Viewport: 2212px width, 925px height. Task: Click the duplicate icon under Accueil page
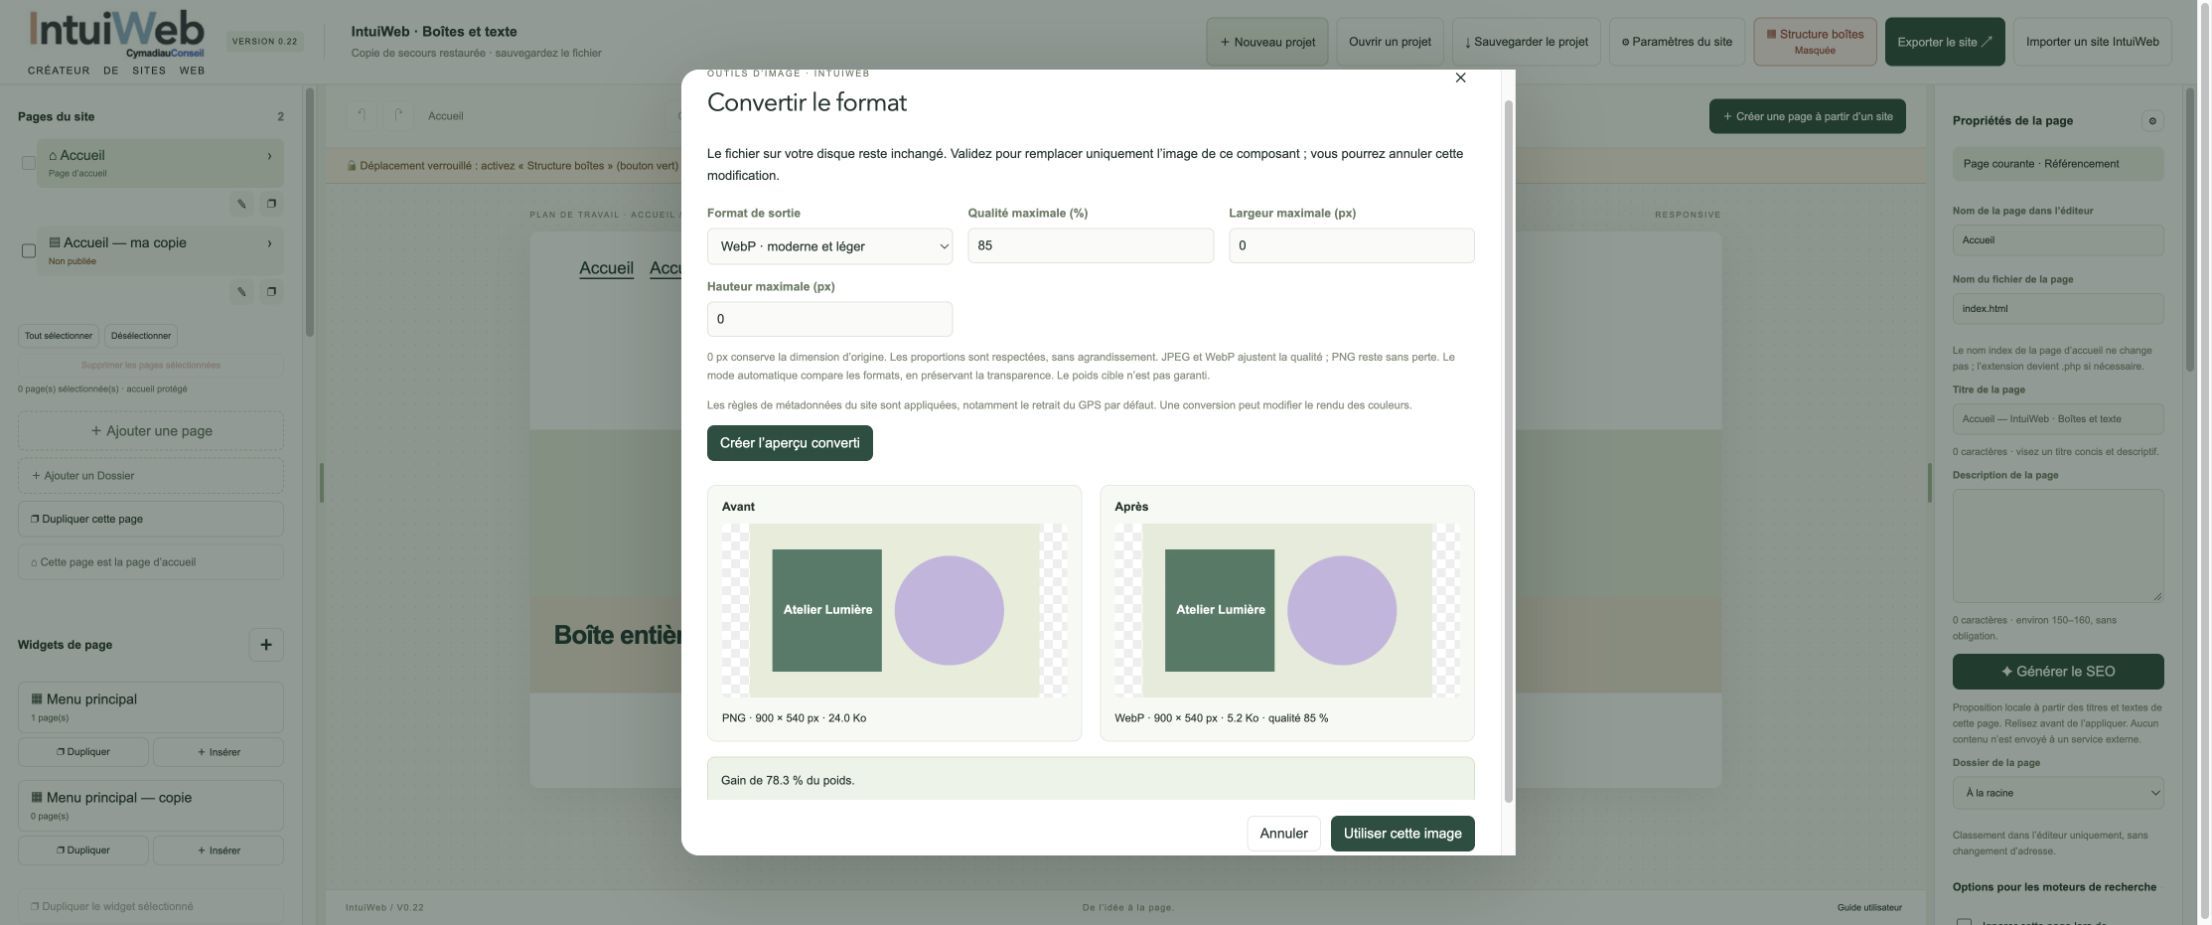pyautogui.click(x=271, y=204)
